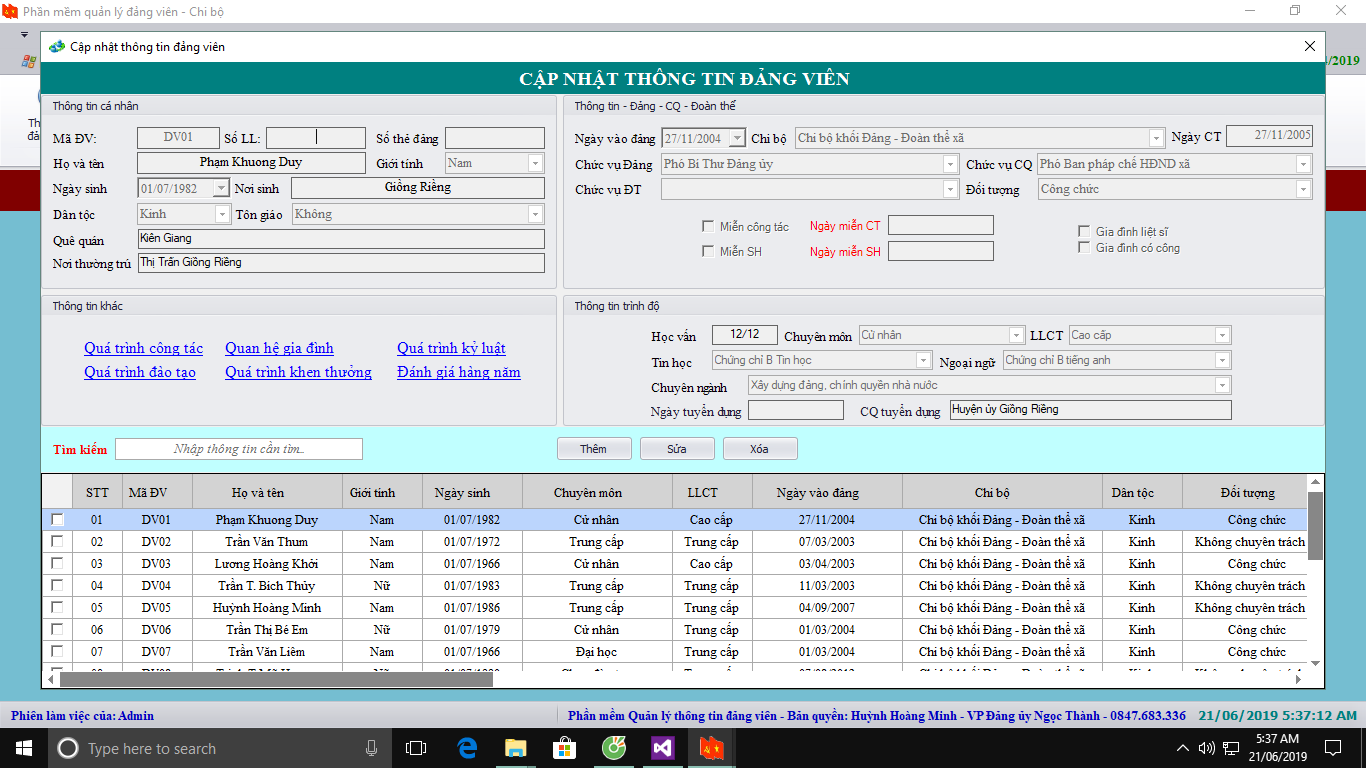Screen dimensions: 1366x768
Task: Click the green circular app taskbar icon
Action: (613, 748)
